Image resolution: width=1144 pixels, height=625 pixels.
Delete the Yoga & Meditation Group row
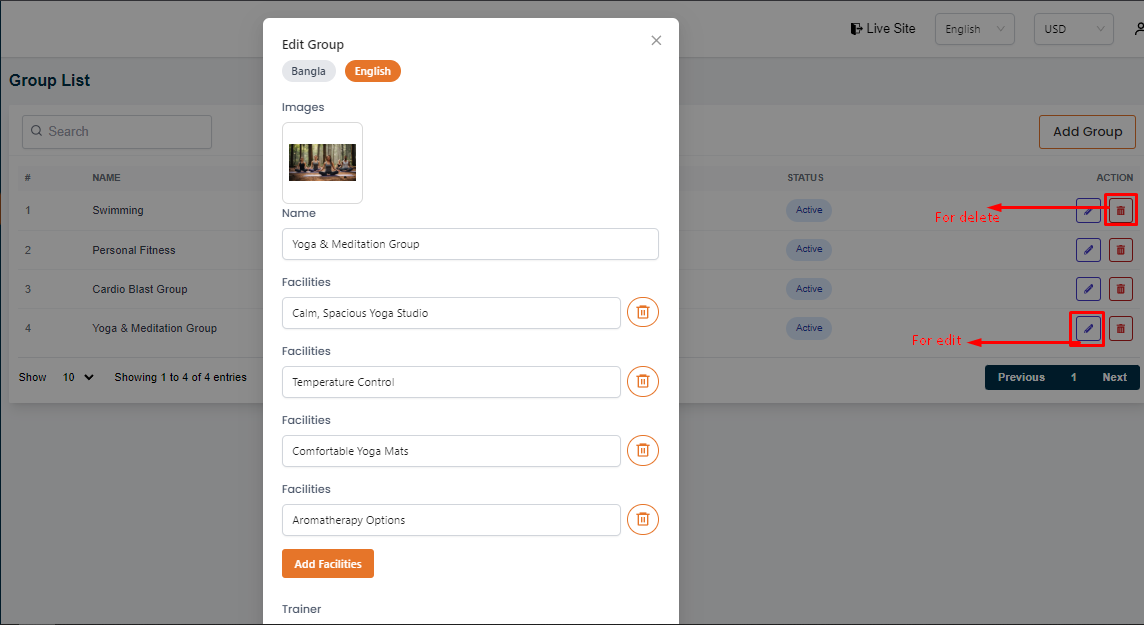coord(1121,328)
